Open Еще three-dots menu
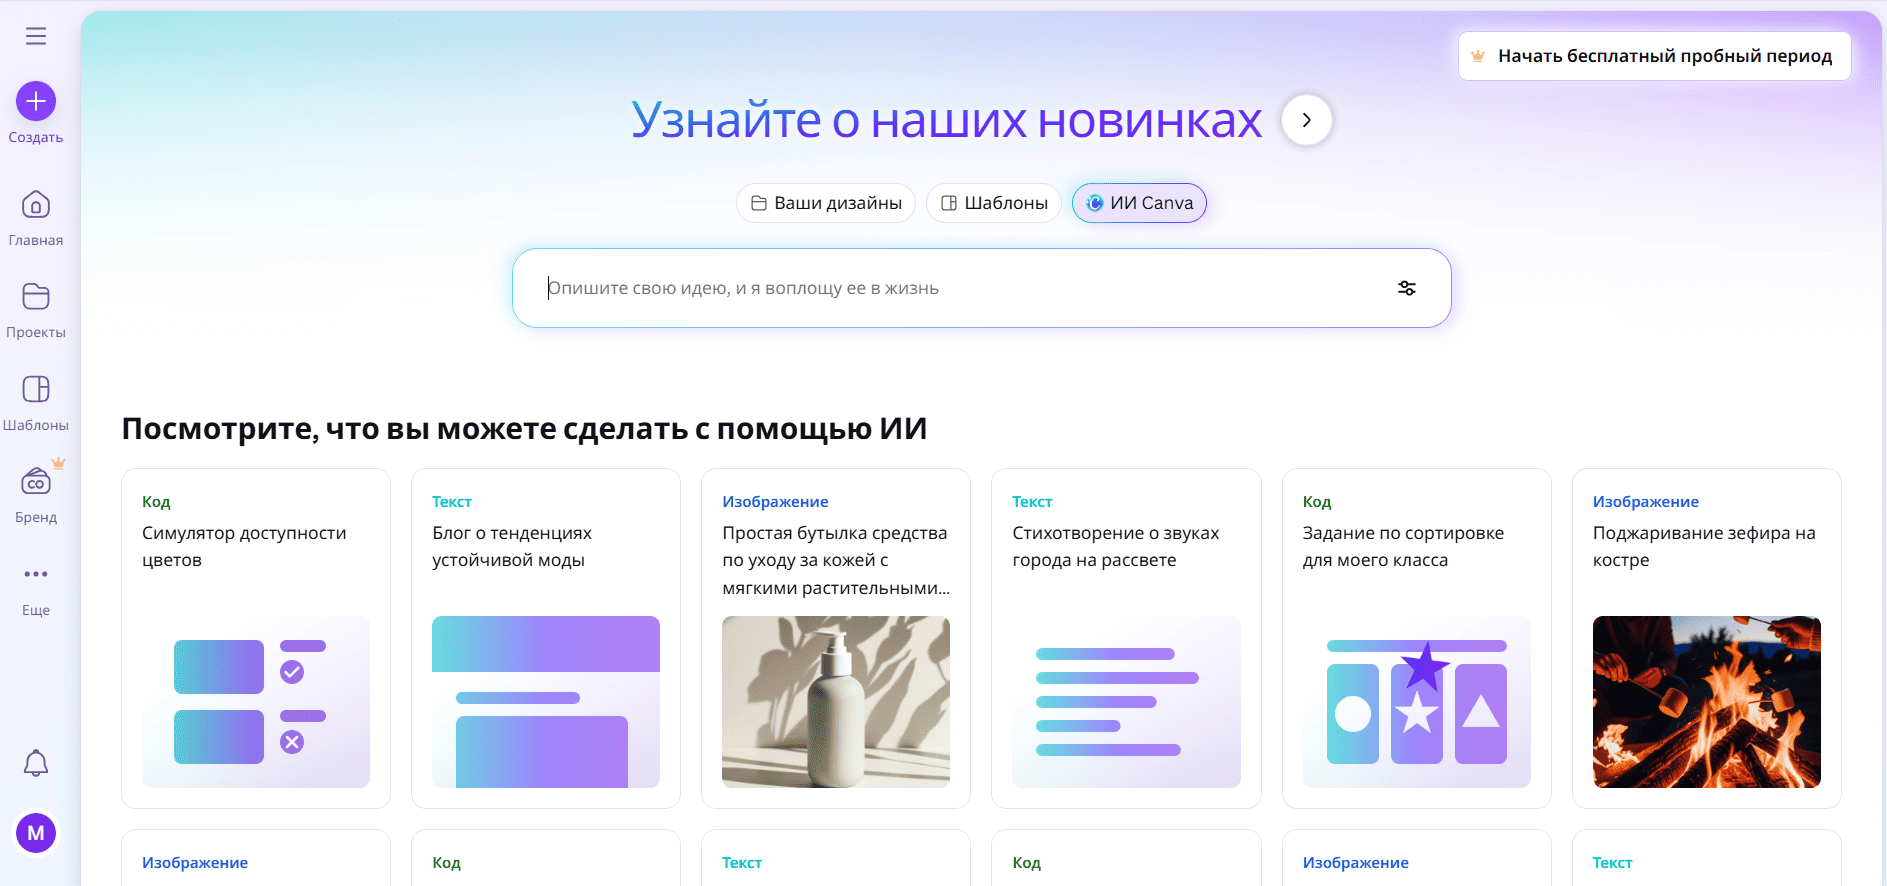1887x886 pixels. coord(36,574)
